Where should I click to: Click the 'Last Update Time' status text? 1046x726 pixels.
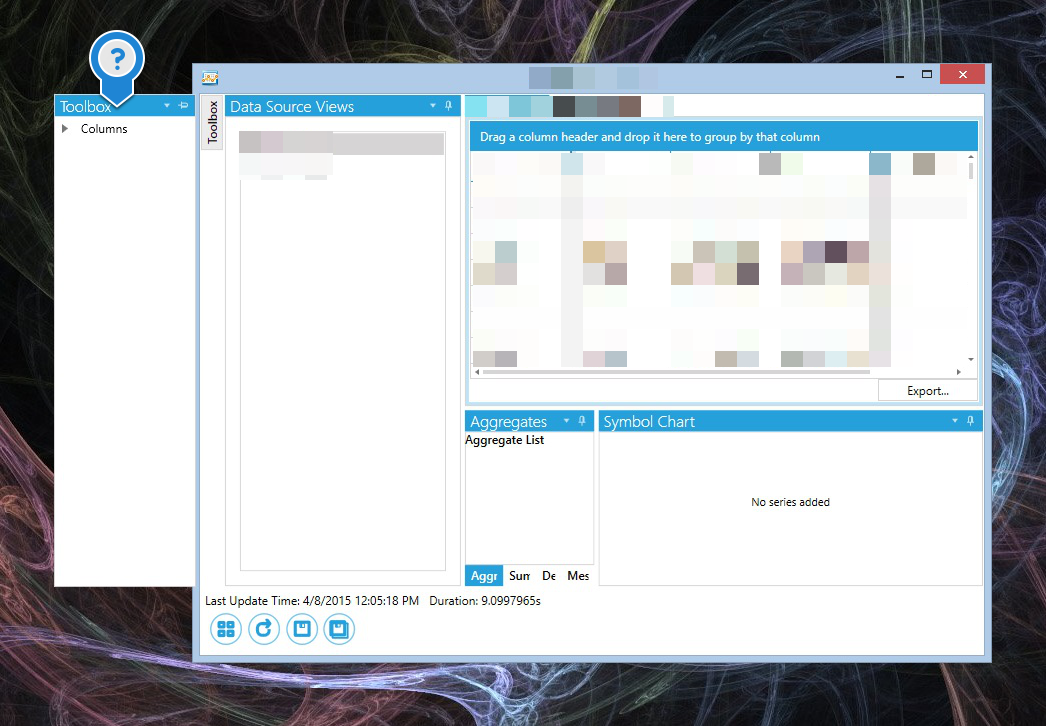(x=312, y=601)
